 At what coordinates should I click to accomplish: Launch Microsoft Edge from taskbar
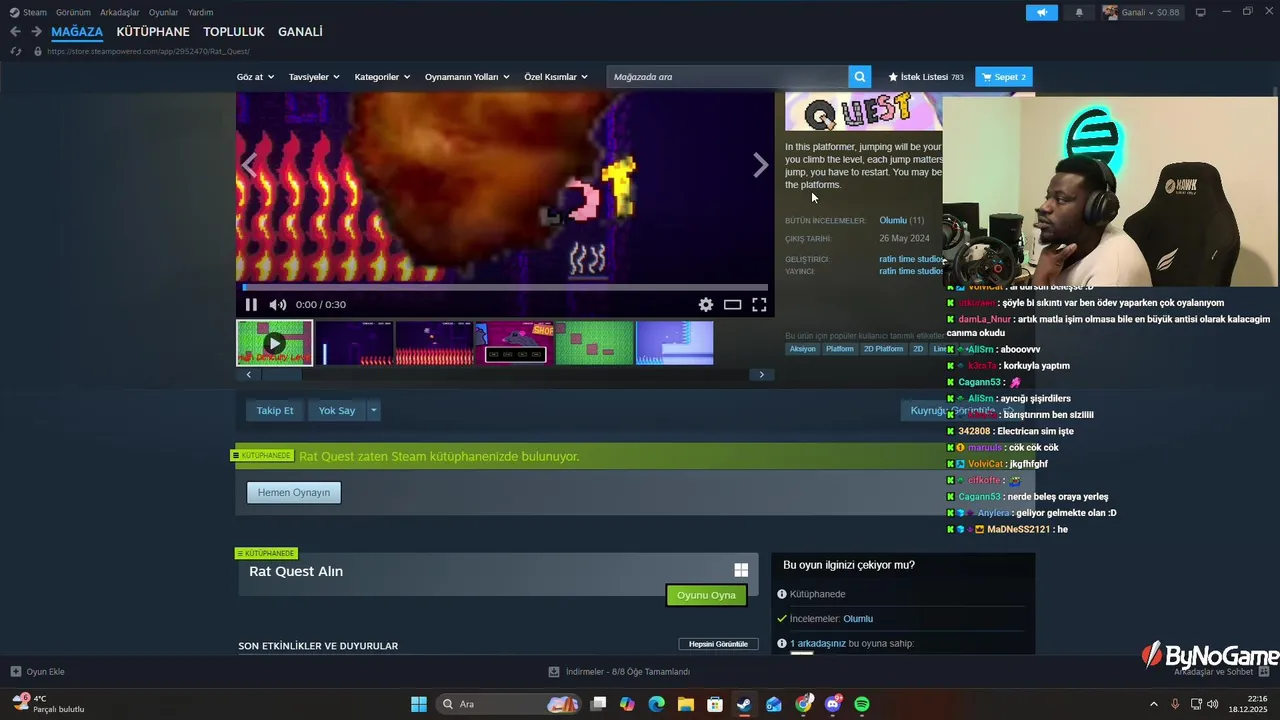click(x=656, y=704)
